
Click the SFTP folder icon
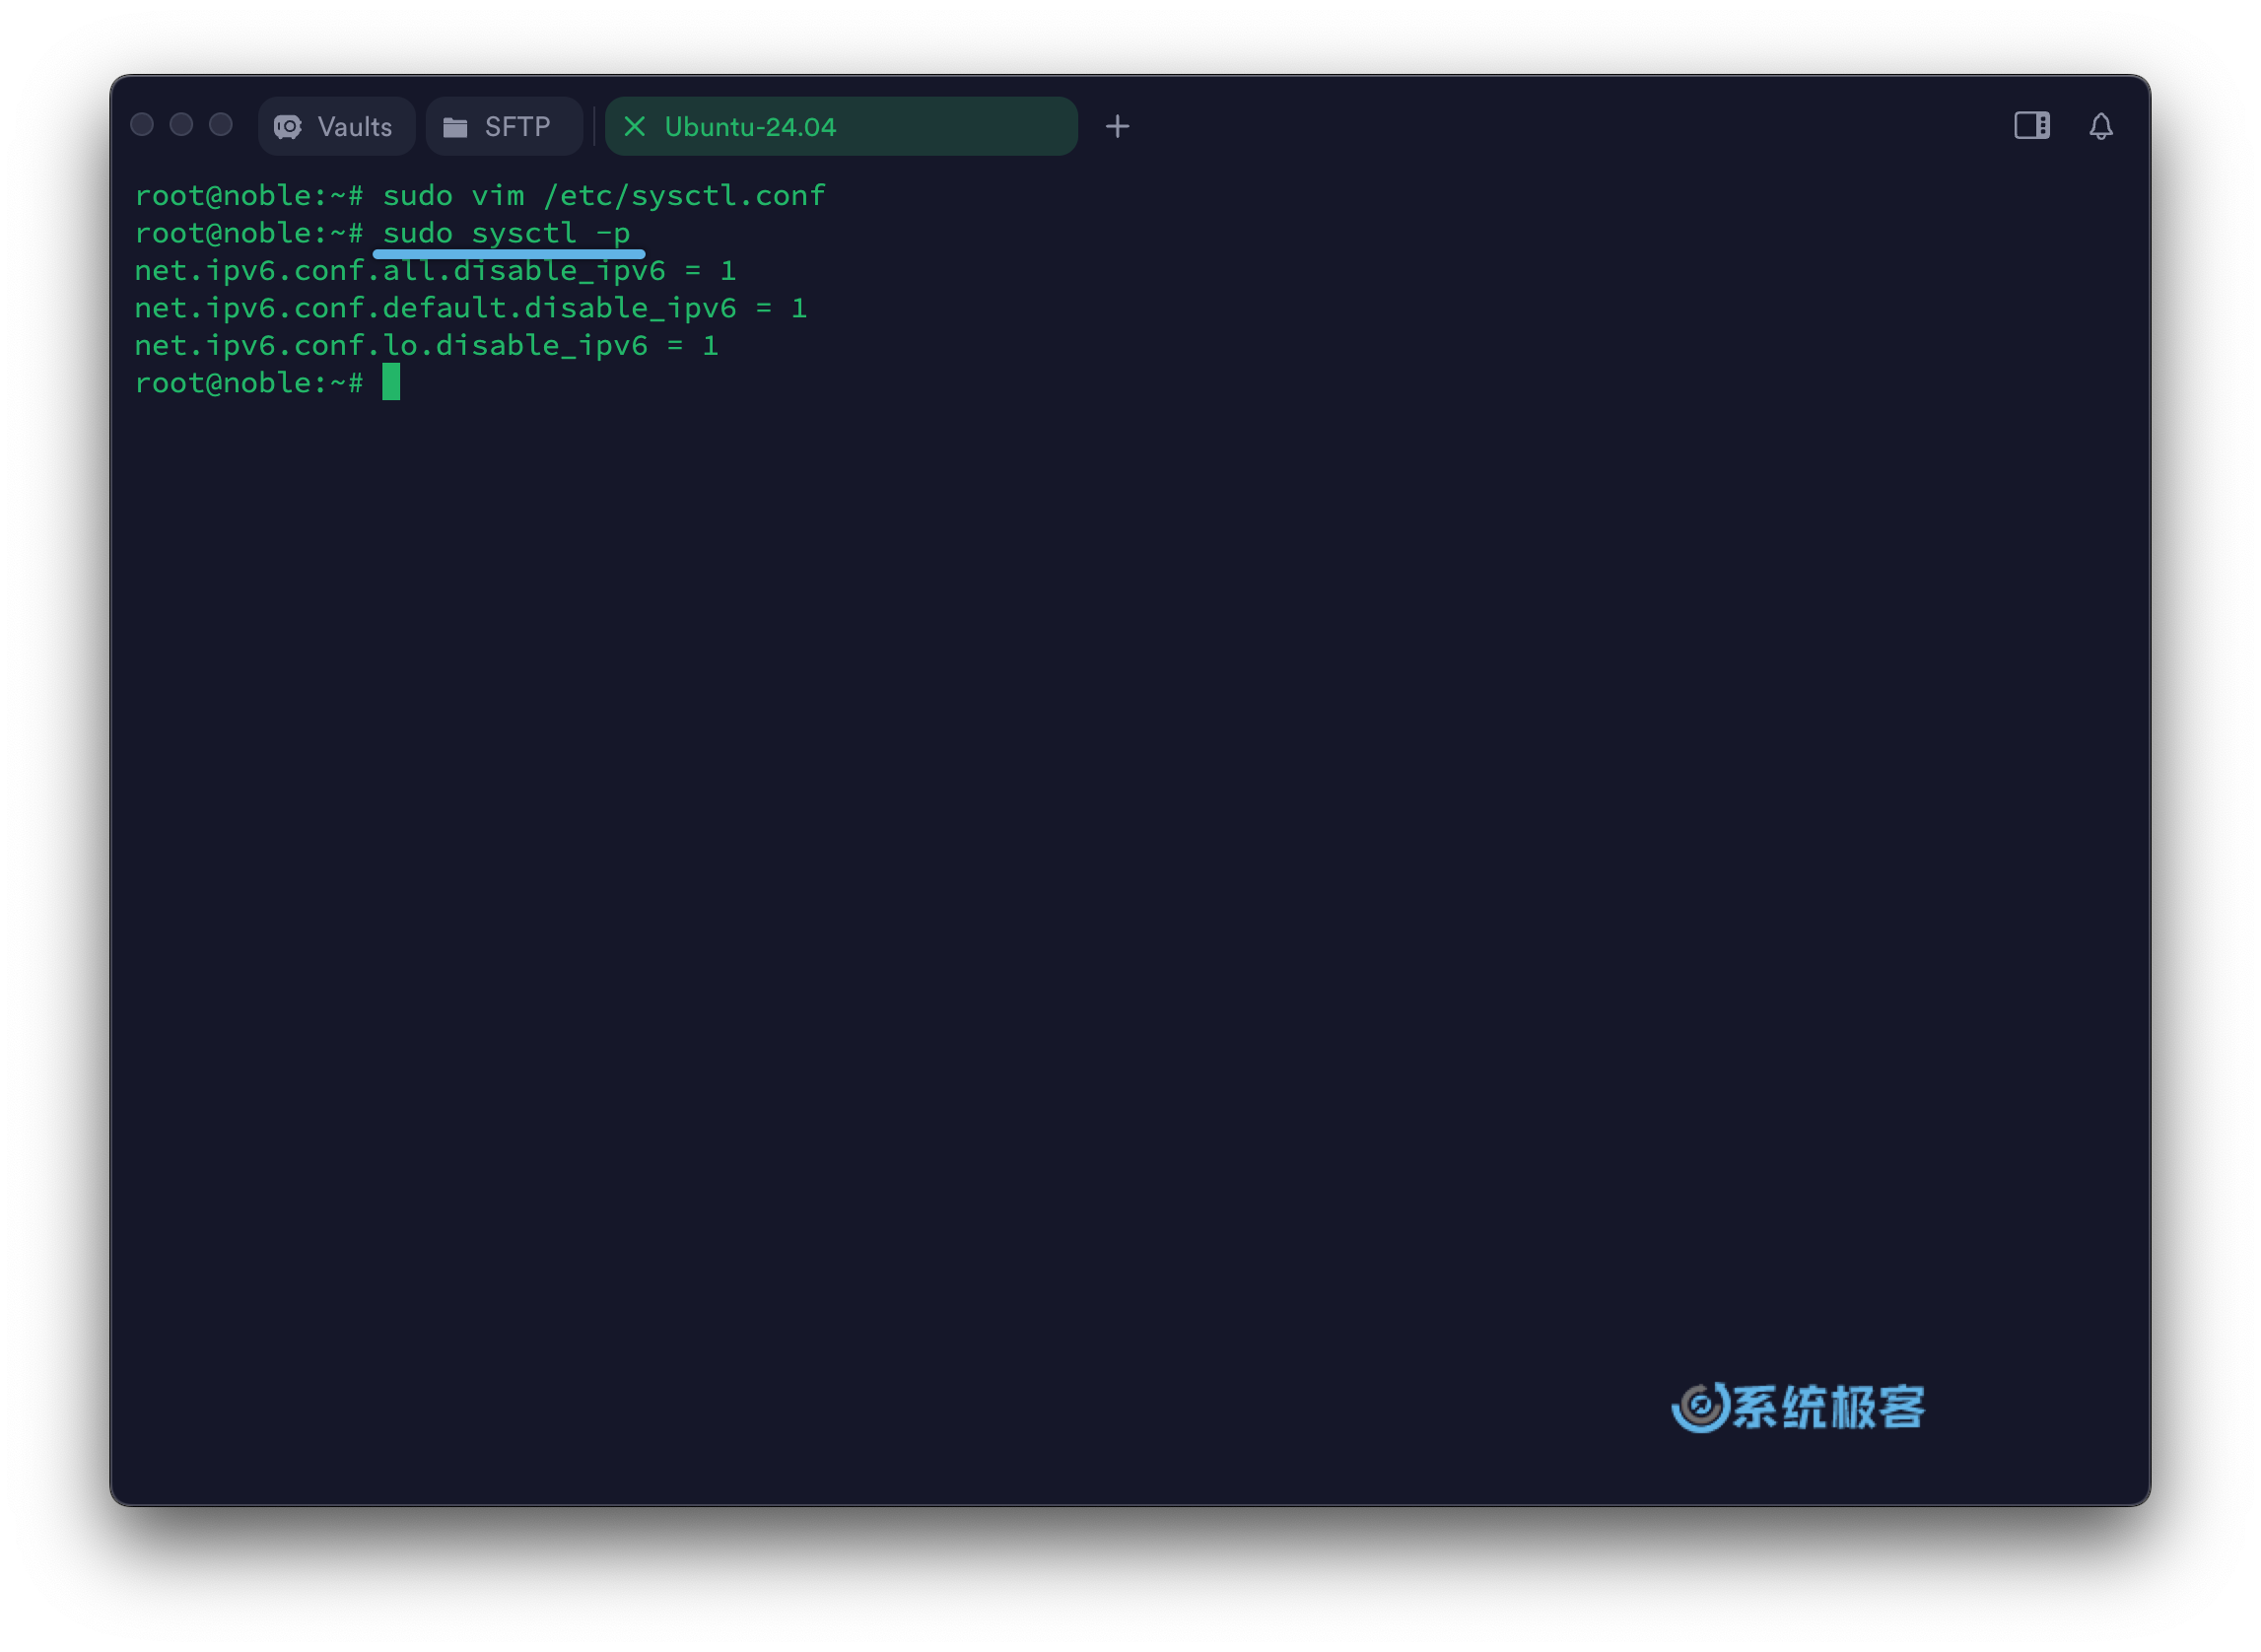455,127
